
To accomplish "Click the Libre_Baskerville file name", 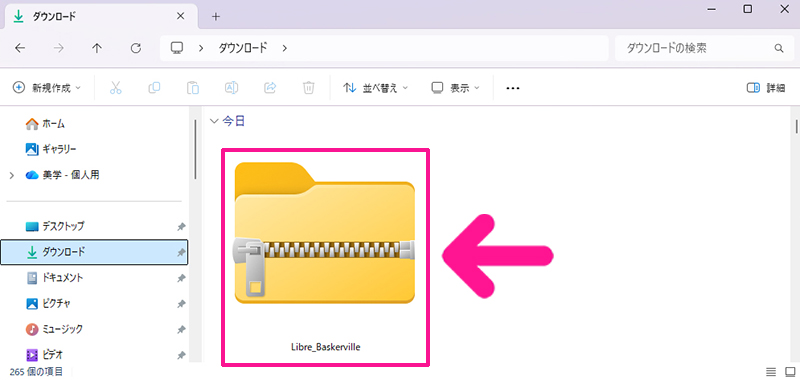I will [325, 347].
